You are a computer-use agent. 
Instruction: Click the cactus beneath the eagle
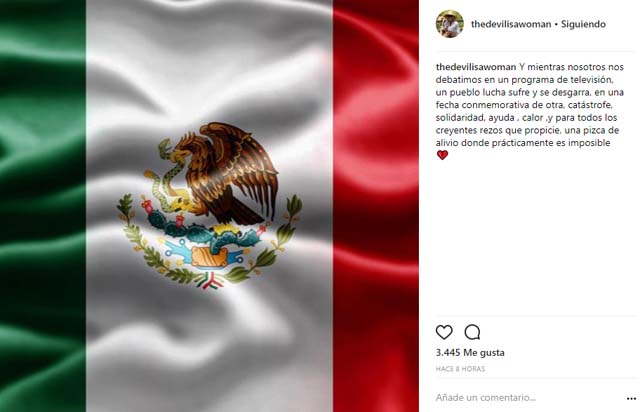click(x=204, y=231)
